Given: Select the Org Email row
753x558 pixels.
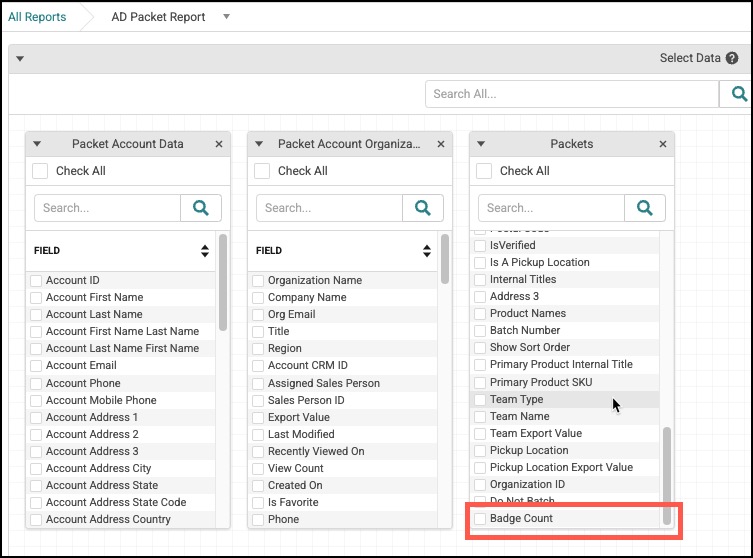Looking at the screenshot, I should coord(343,314).
